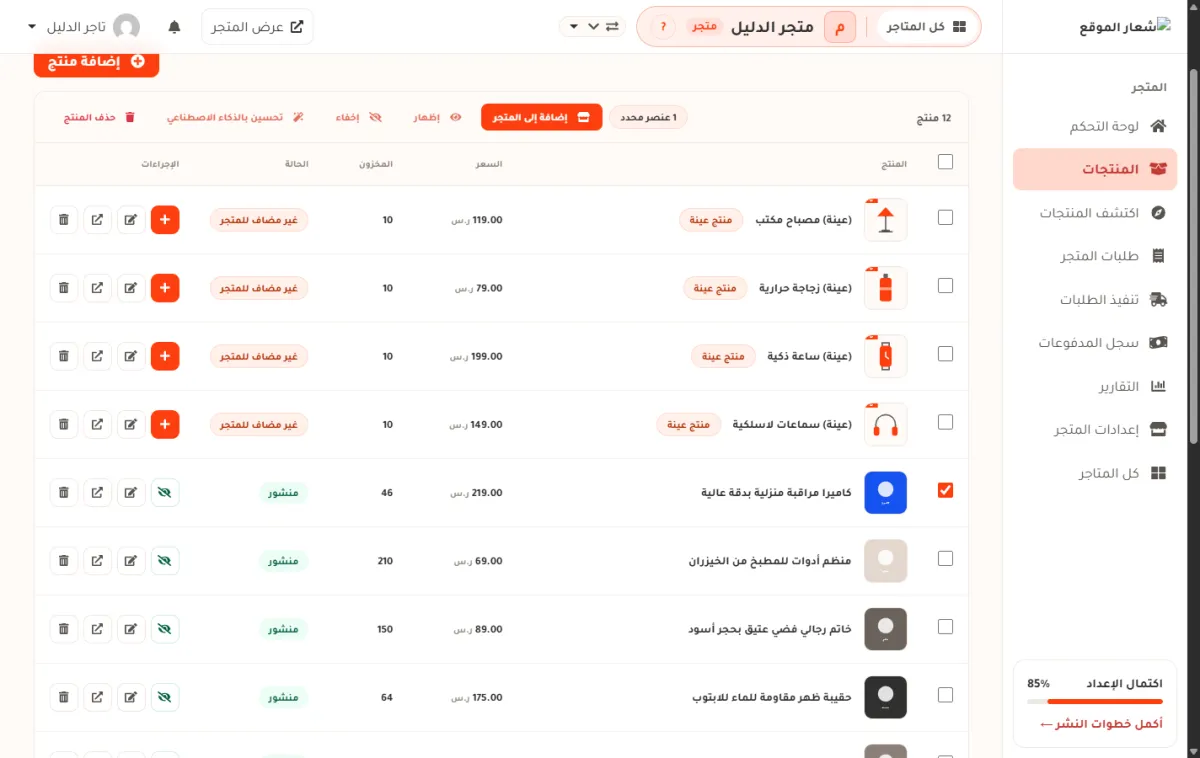The height and width of the screenshot is (758, 1200).
Task: Delete bamboo kitchen organizer (منظم أدوات للمطبخ) product
Action: 64,561
